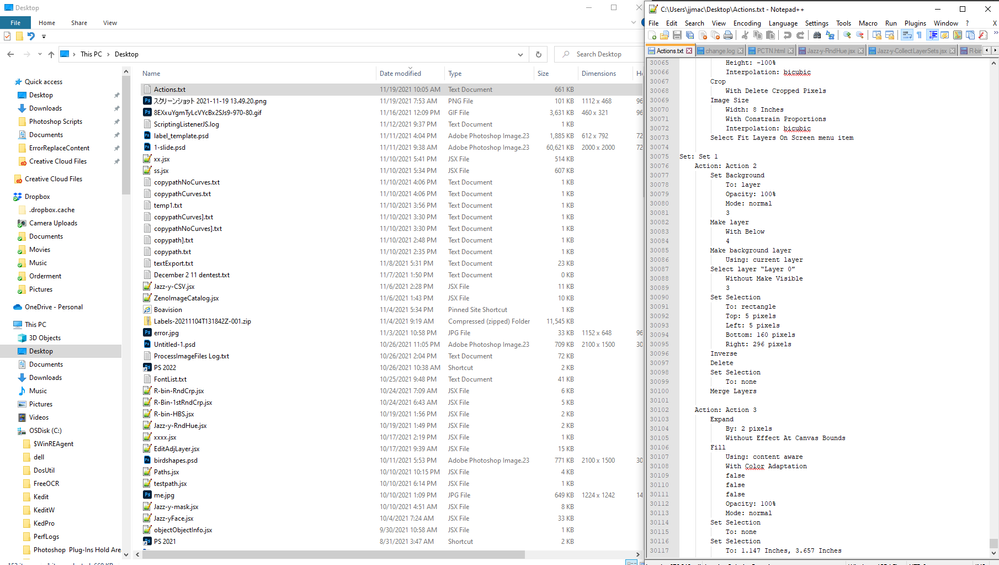Click Close All icon in Notepad++ toolbar
Viewport: 999px width, 565px height.
(715, 35)
